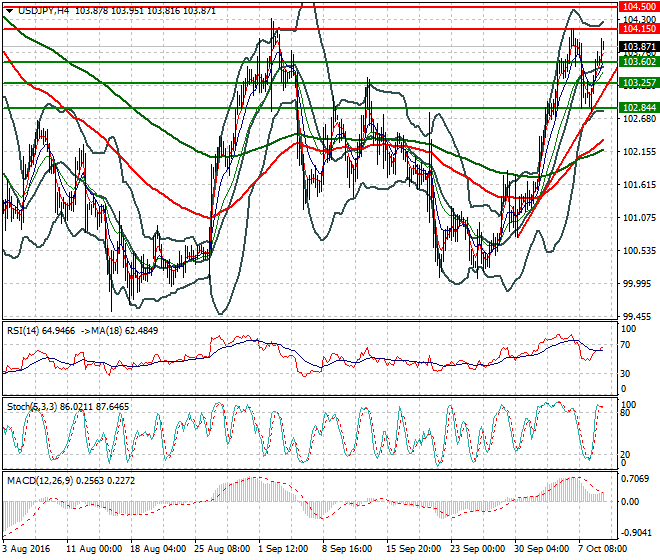Click the 104.300 price axis value
660x560 pixels.
[x=639, y=19]
